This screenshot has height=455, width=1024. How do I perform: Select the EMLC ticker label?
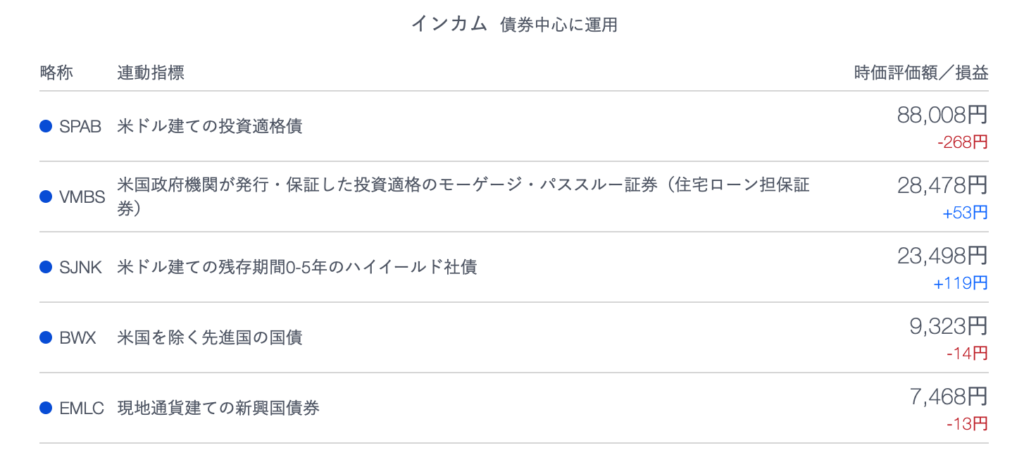tap(82, 409)
